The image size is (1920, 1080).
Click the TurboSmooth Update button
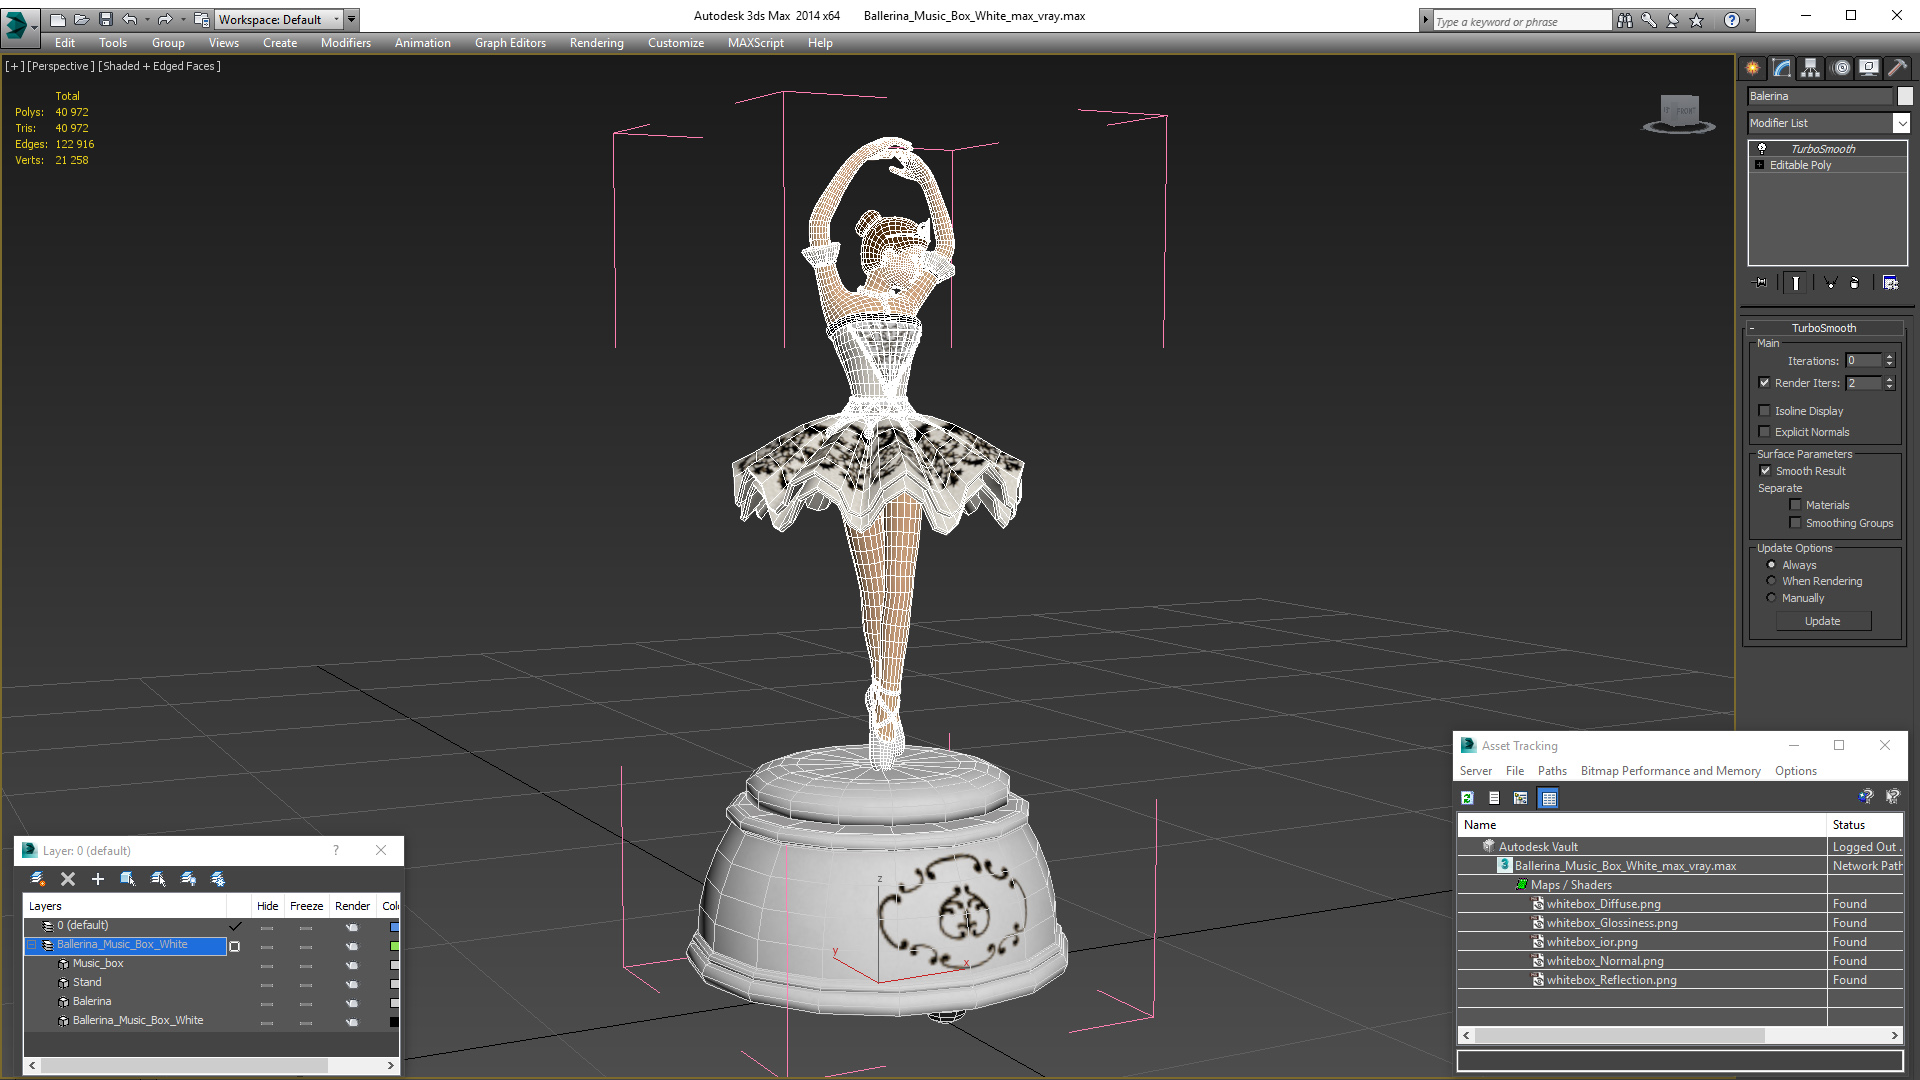tap(1823, 621)
